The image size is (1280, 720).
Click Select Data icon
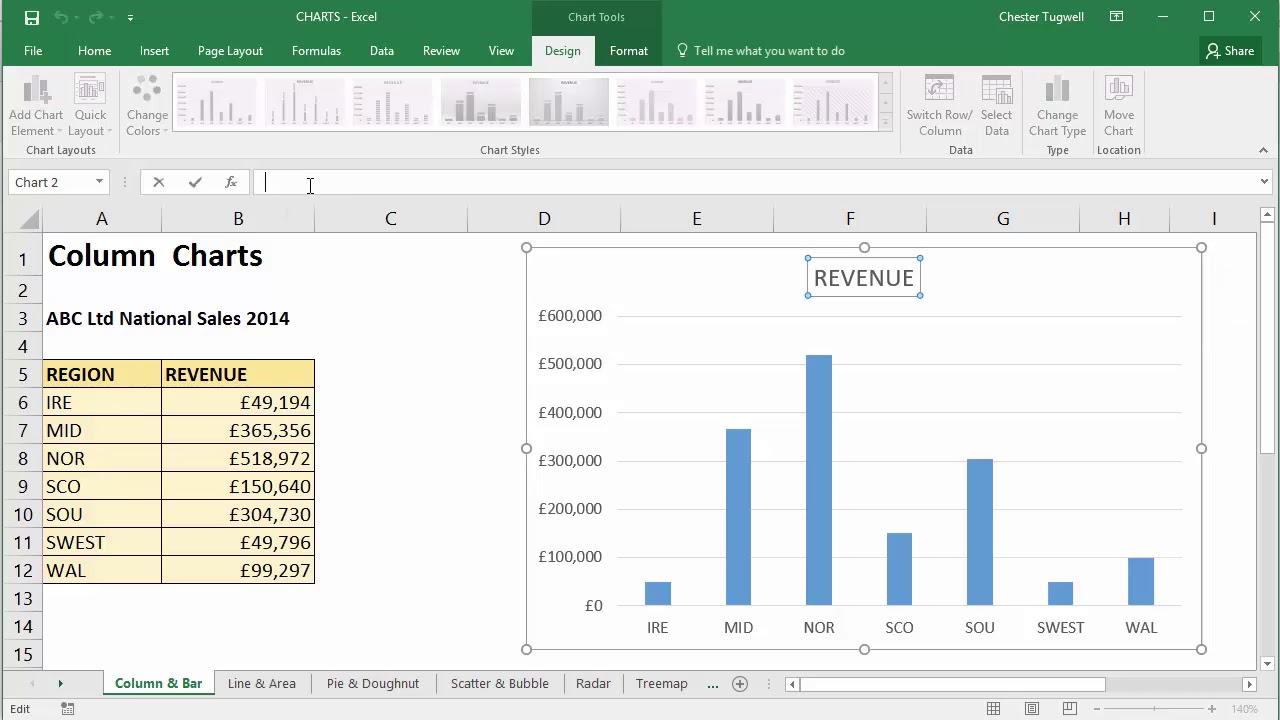996,106
